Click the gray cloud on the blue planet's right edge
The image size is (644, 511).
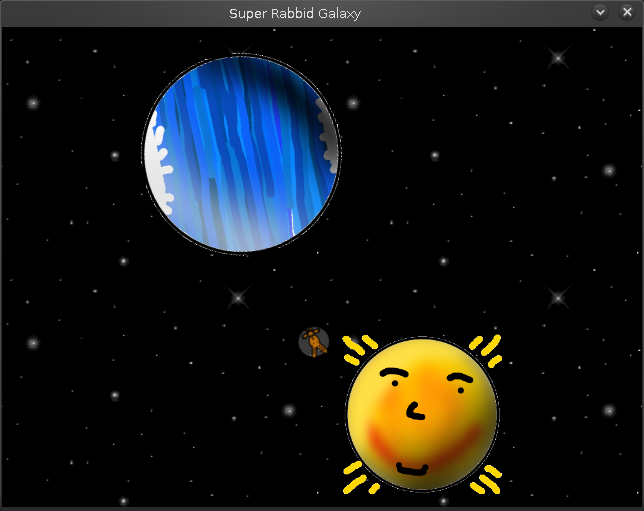point(327,140)
